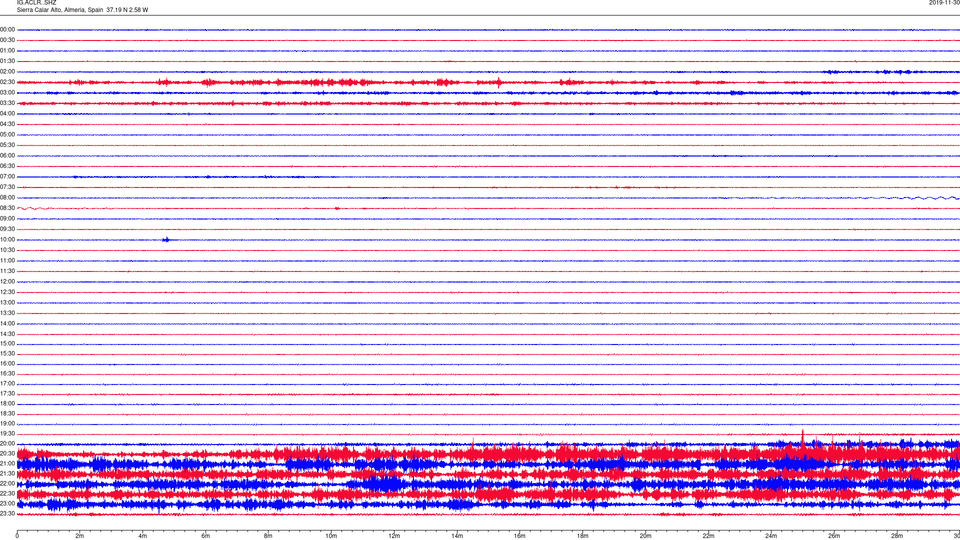Click the 6m tick on the minute axis
Image resolution: width=960 pixels, height=540 pixels.
pyautogui.click(x=205, y=536)
